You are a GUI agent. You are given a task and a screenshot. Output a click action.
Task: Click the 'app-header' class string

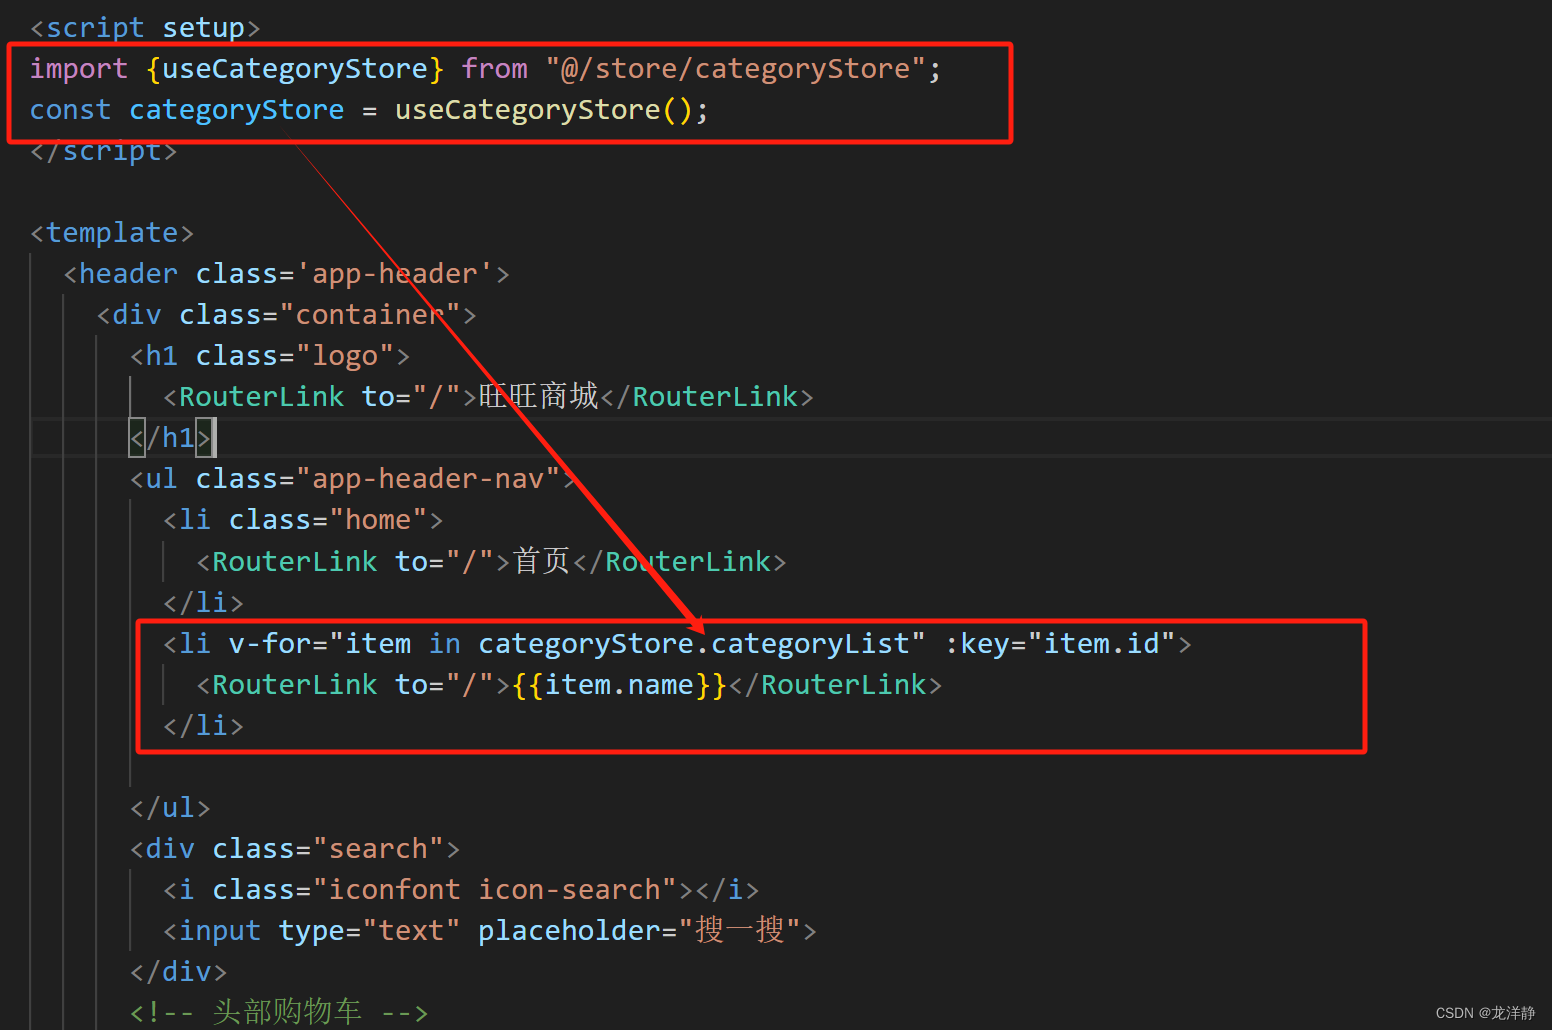[397, 272]
